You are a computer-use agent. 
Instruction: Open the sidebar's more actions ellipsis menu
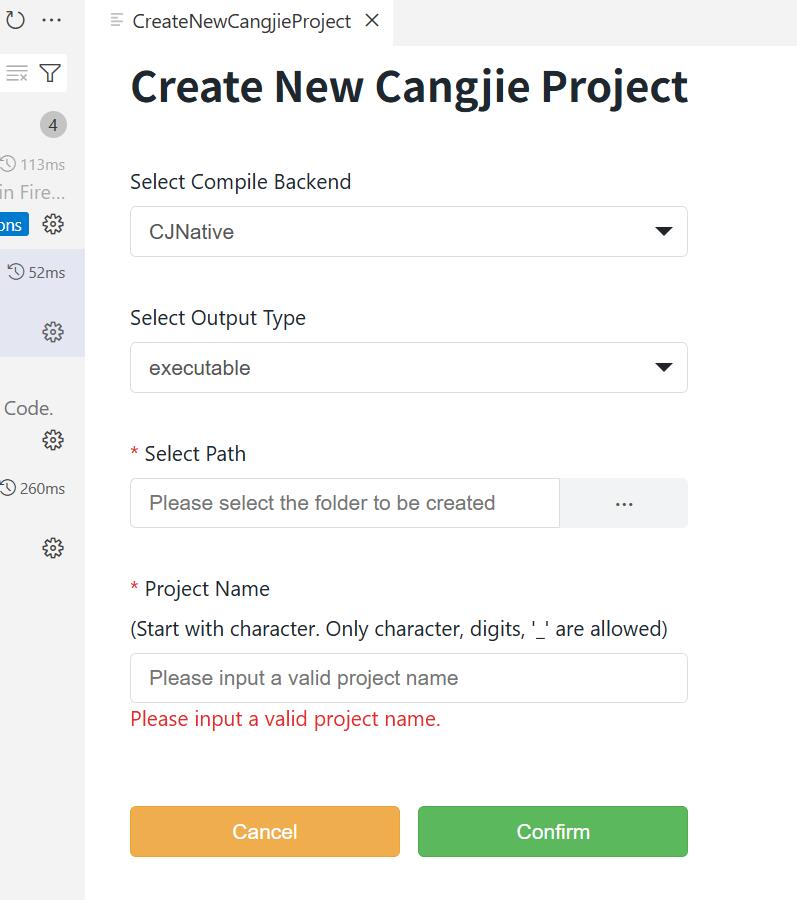(52, 20)
